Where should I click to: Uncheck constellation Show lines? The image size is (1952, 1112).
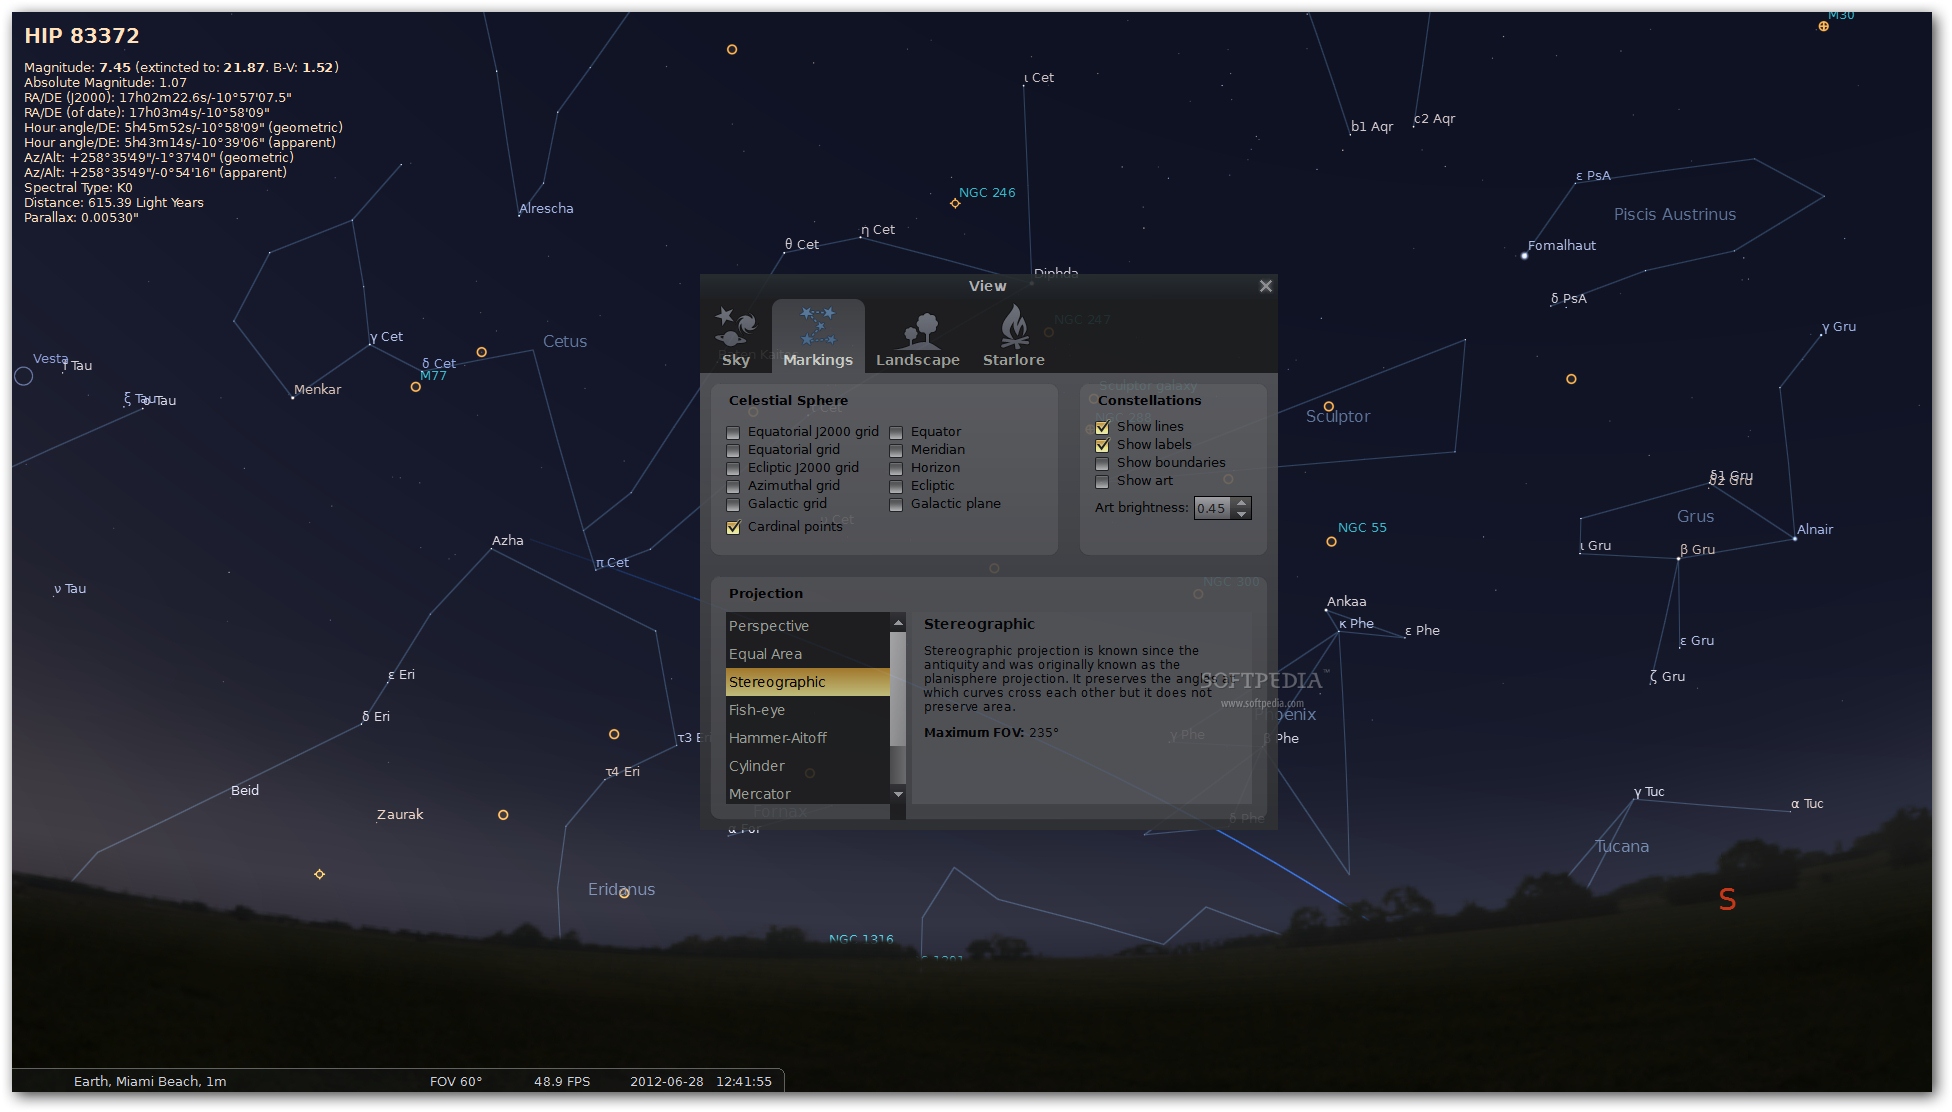coord(1102,428)
